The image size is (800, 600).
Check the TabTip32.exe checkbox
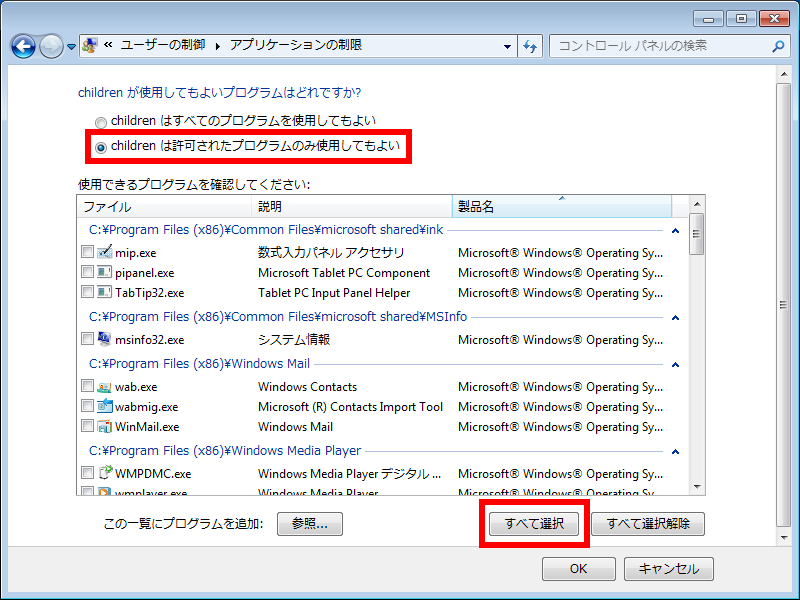tap(87, 291)
